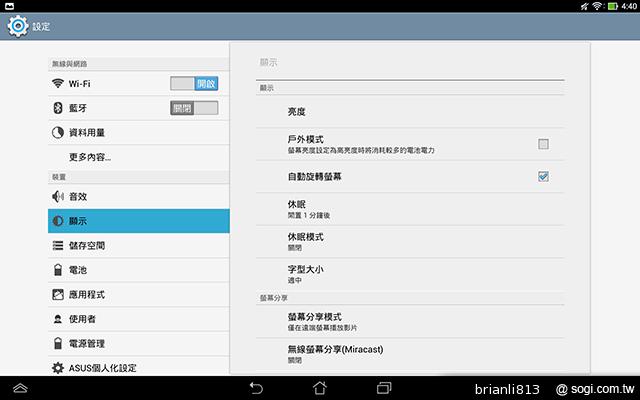
Task: Tap the Wi-Fi signal icon in sidebar
Action: coord(58,83)
